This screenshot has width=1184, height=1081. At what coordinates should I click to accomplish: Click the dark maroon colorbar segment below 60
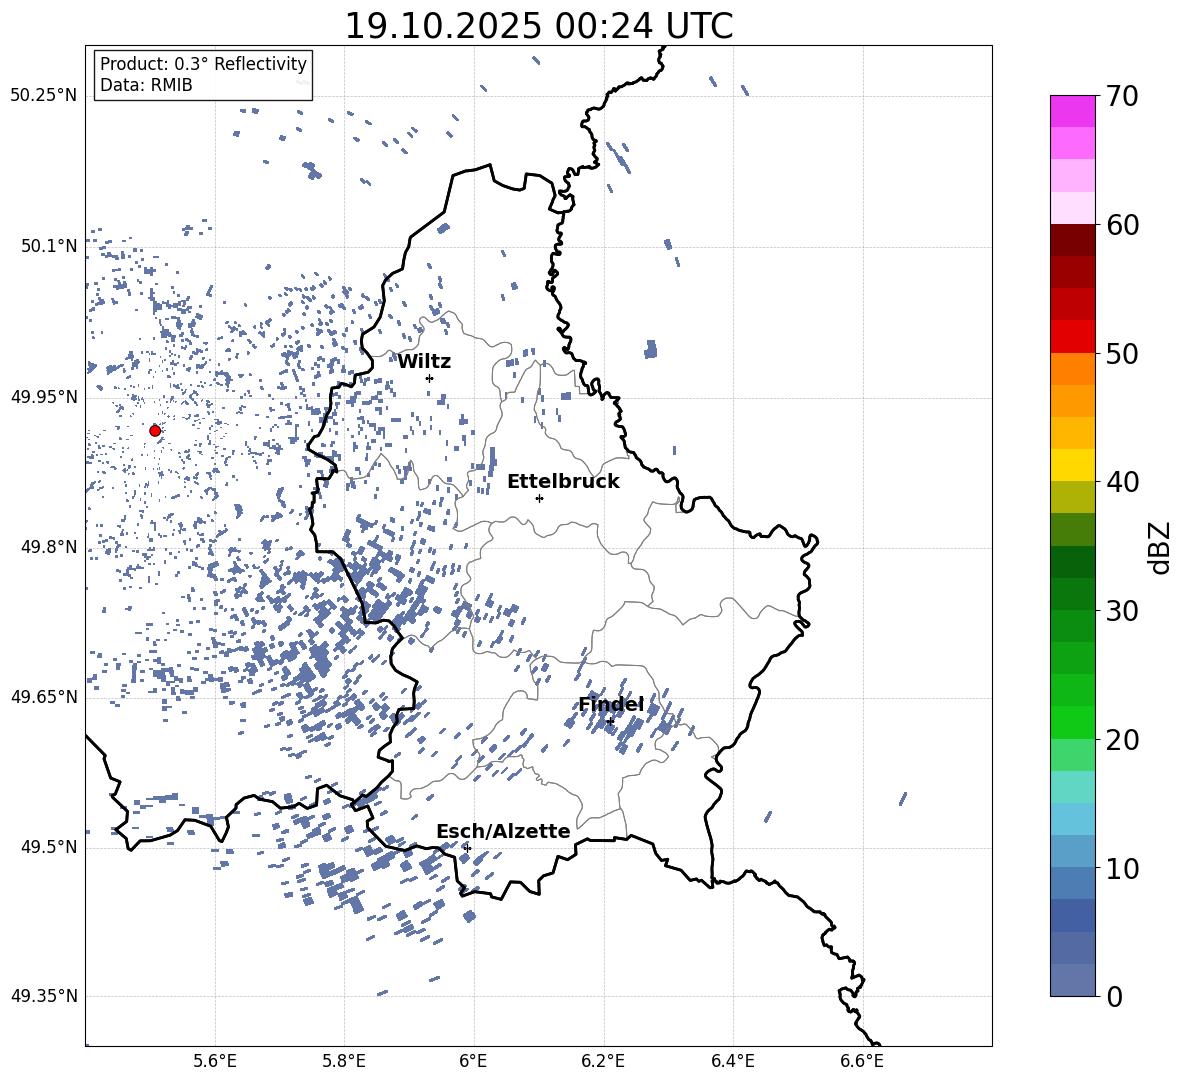coord(1072,240)
